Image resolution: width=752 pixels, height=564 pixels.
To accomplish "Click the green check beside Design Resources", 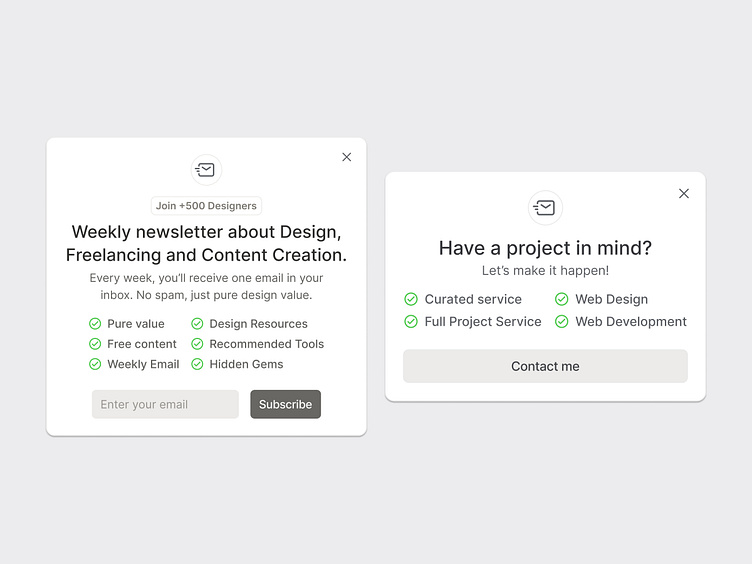I will pos(197,324).
